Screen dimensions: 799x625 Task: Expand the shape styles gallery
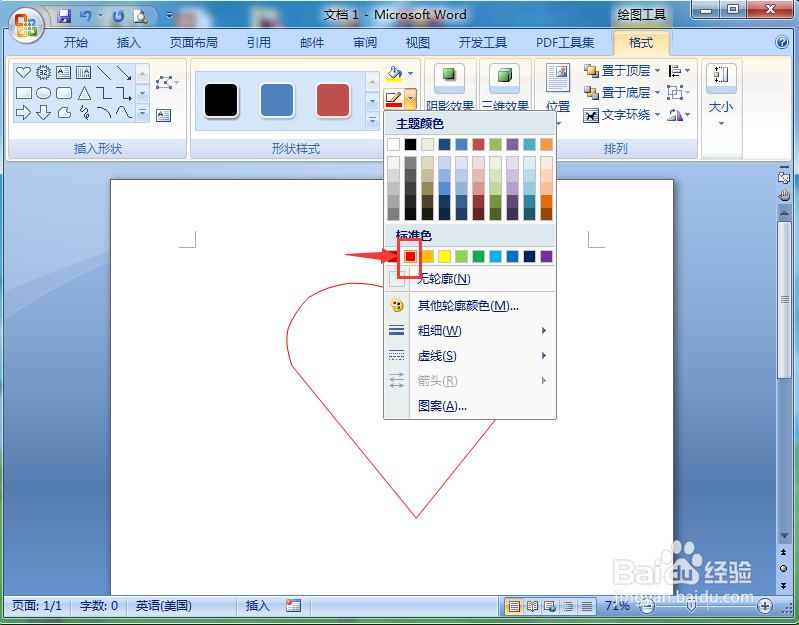point(372,121)
